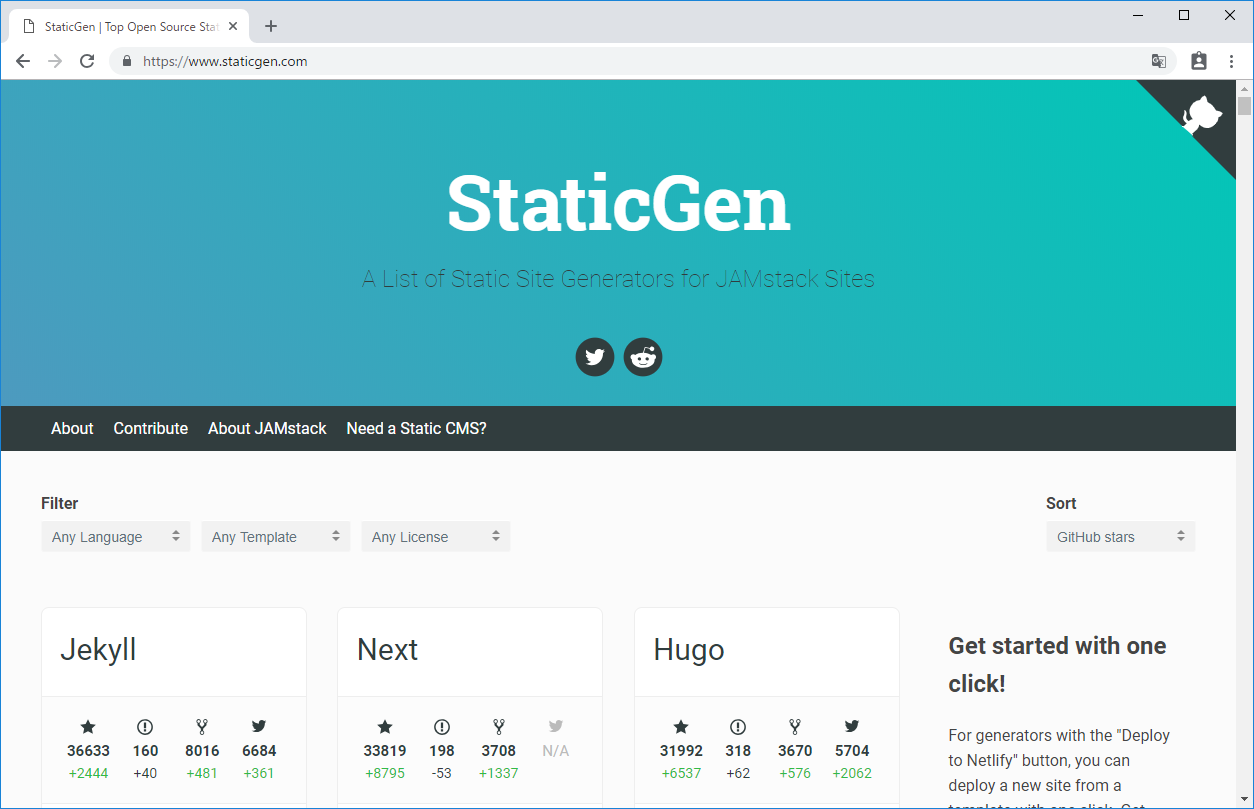
Task: Click the site subtitle about JAMstack Sites
Action: pos(618,279)
